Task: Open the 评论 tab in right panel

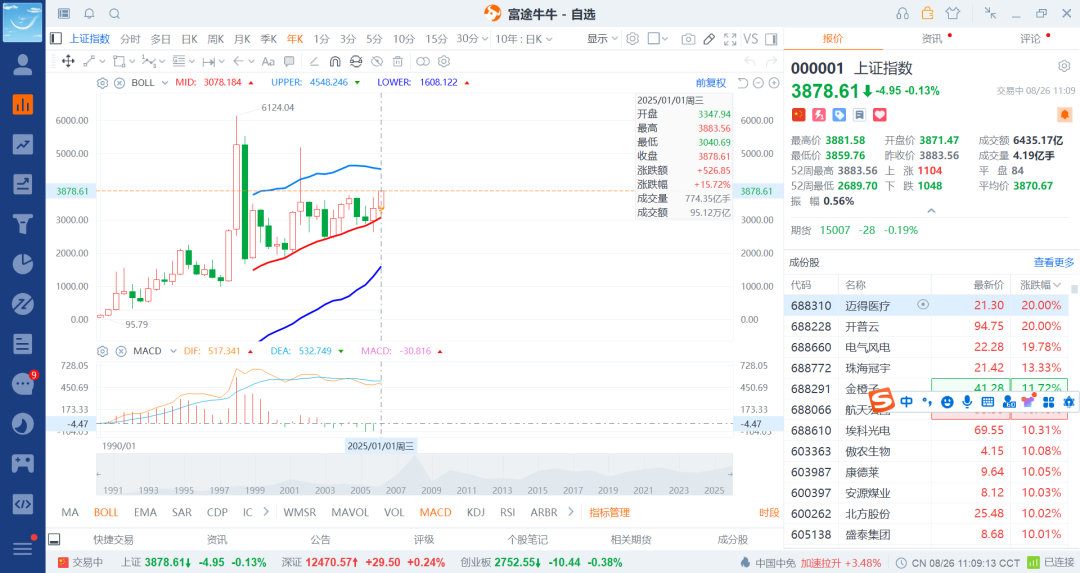Action: coord(1030,39)
